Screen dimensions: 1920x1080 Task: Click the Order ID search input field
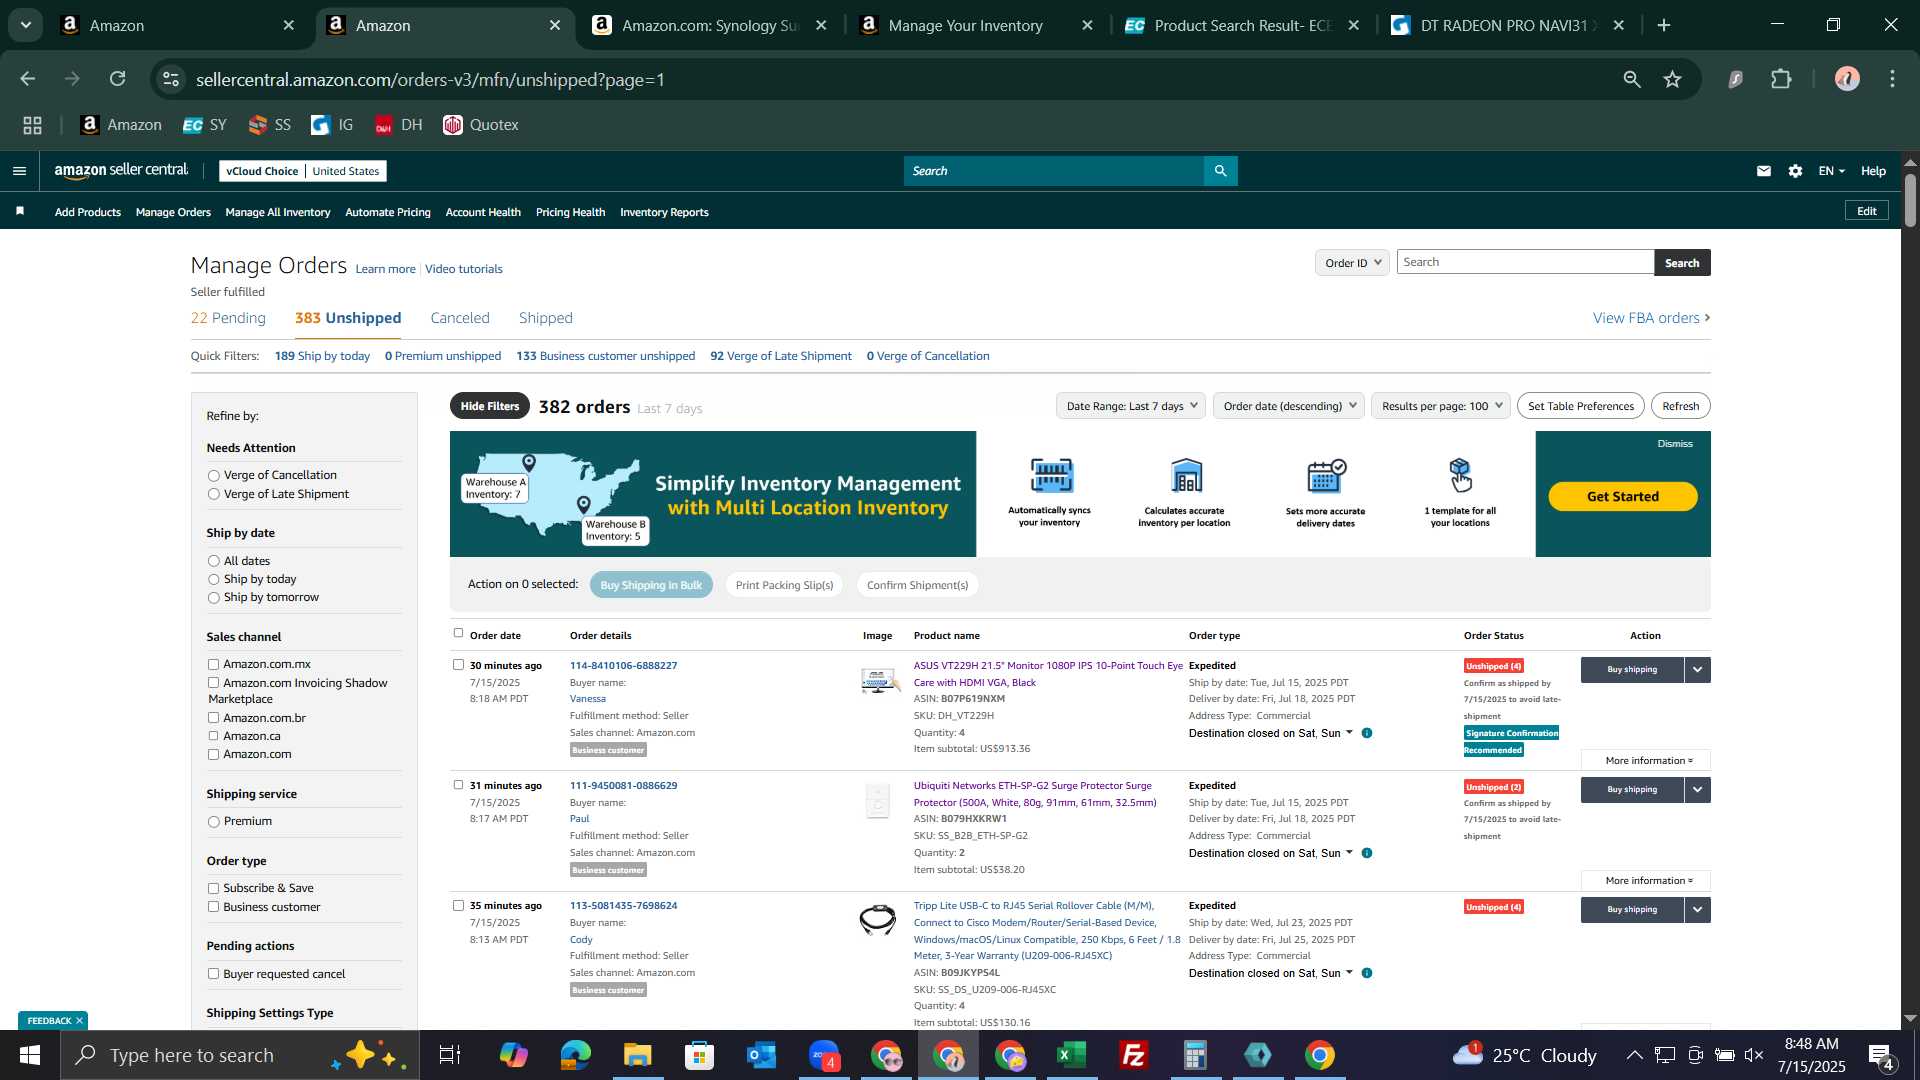1526,262
